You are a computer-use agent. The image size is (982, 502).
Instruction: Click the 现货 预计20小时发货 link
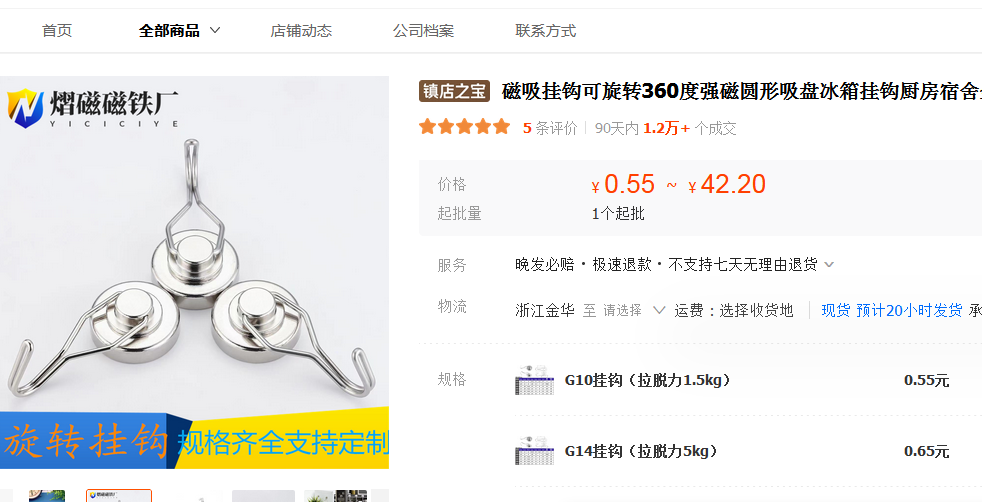pyautogui.click(x=892, y=310)
